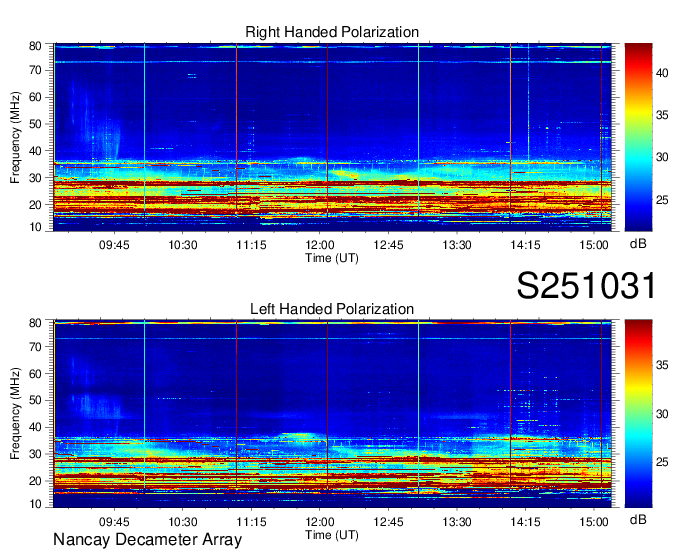Screen dimensions: 680x552
Task: Click the S251031 observation label
Action: [585, 286]
